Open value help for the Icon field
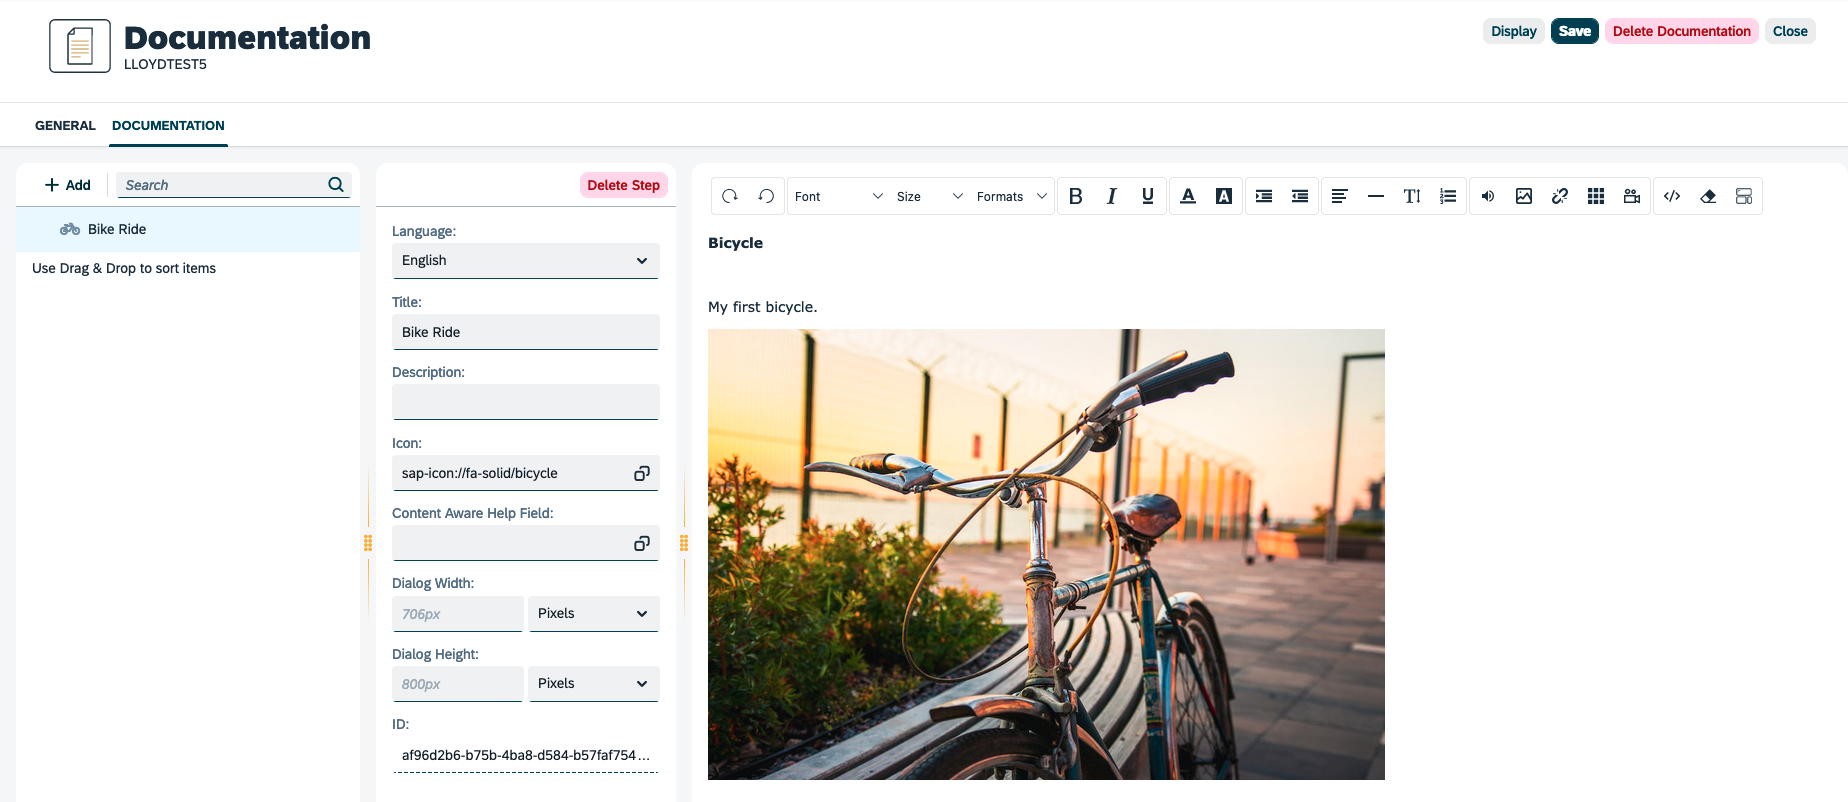The height and width of the screenshot is (802, 1848). [x=642, y=473]
